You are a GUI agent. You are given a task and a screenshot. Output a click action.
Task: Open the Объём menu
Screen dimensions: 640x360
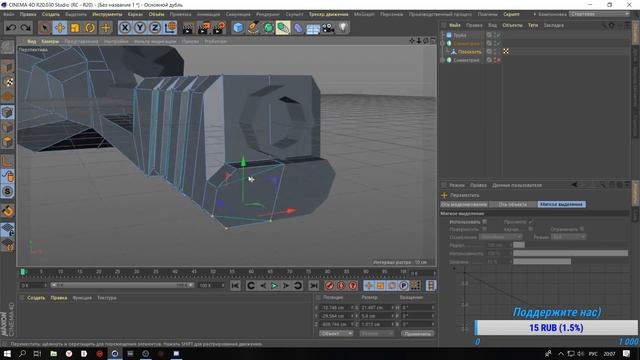coord(156,14)
